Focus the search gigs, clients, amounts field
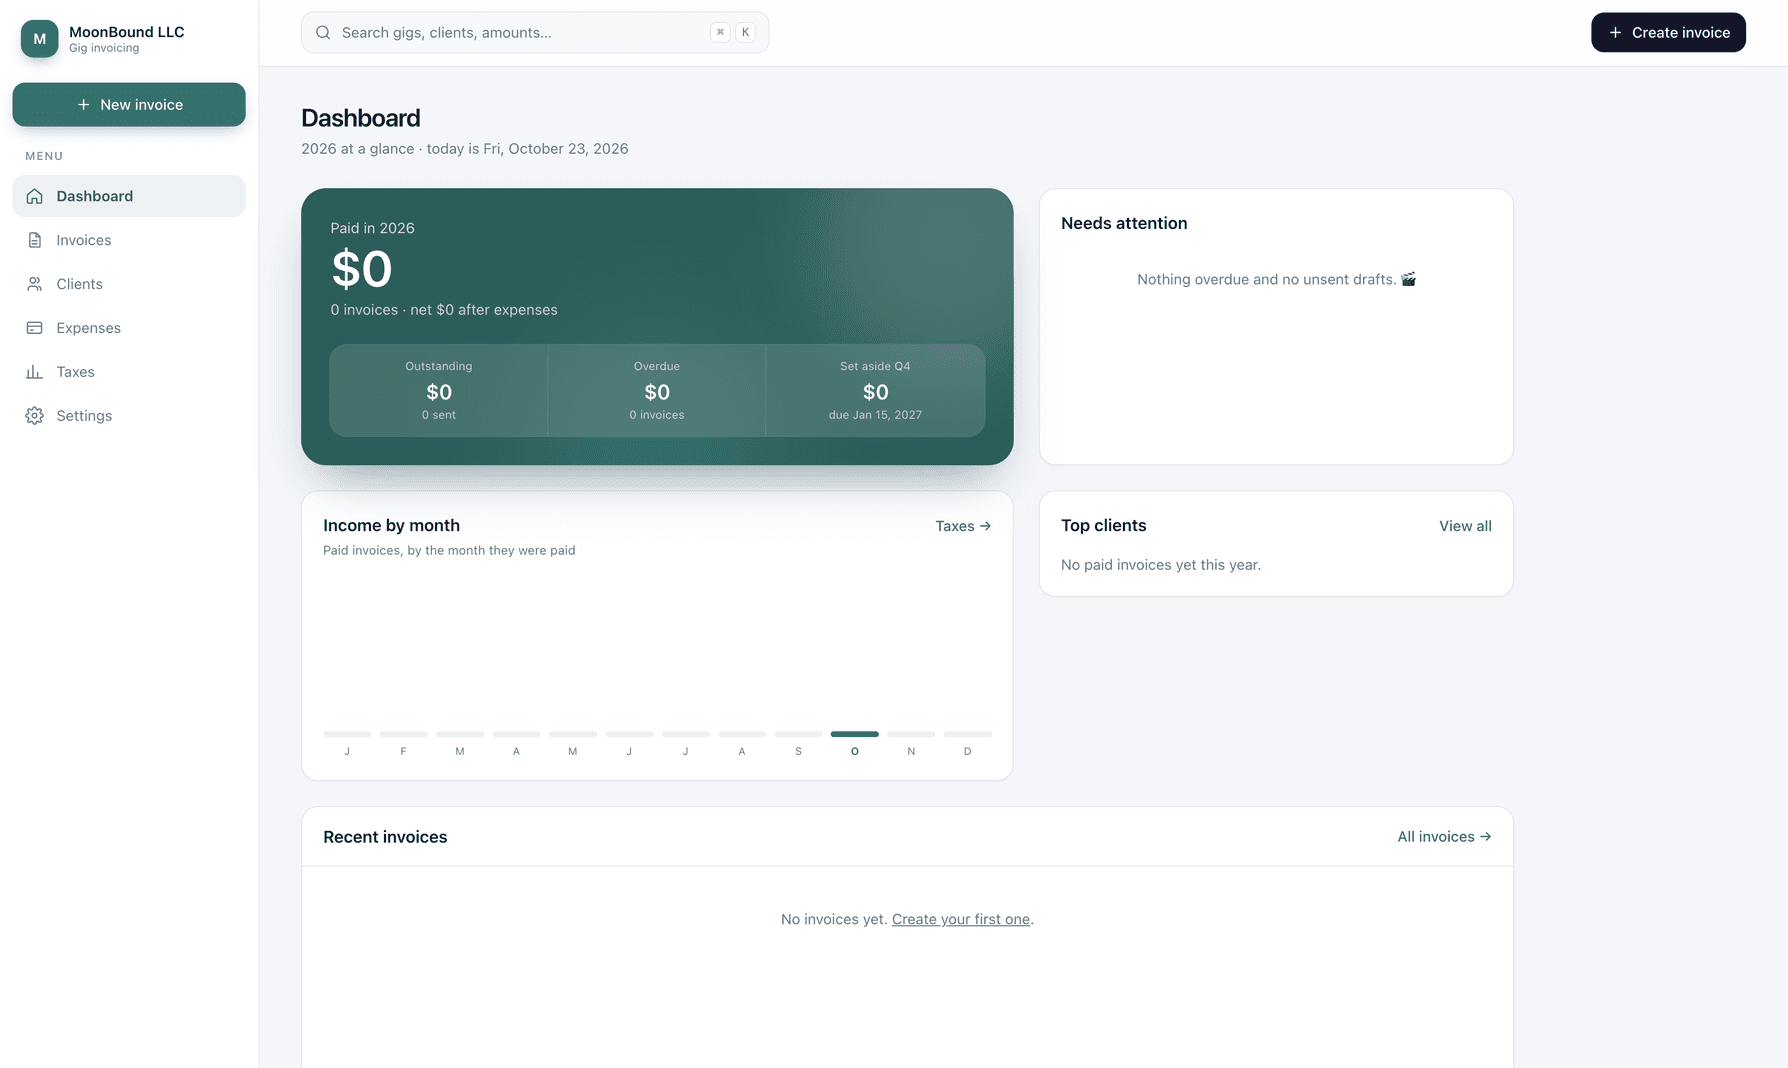The image size is (1788, 1068). pyautogui.click(x=535, y=33)
